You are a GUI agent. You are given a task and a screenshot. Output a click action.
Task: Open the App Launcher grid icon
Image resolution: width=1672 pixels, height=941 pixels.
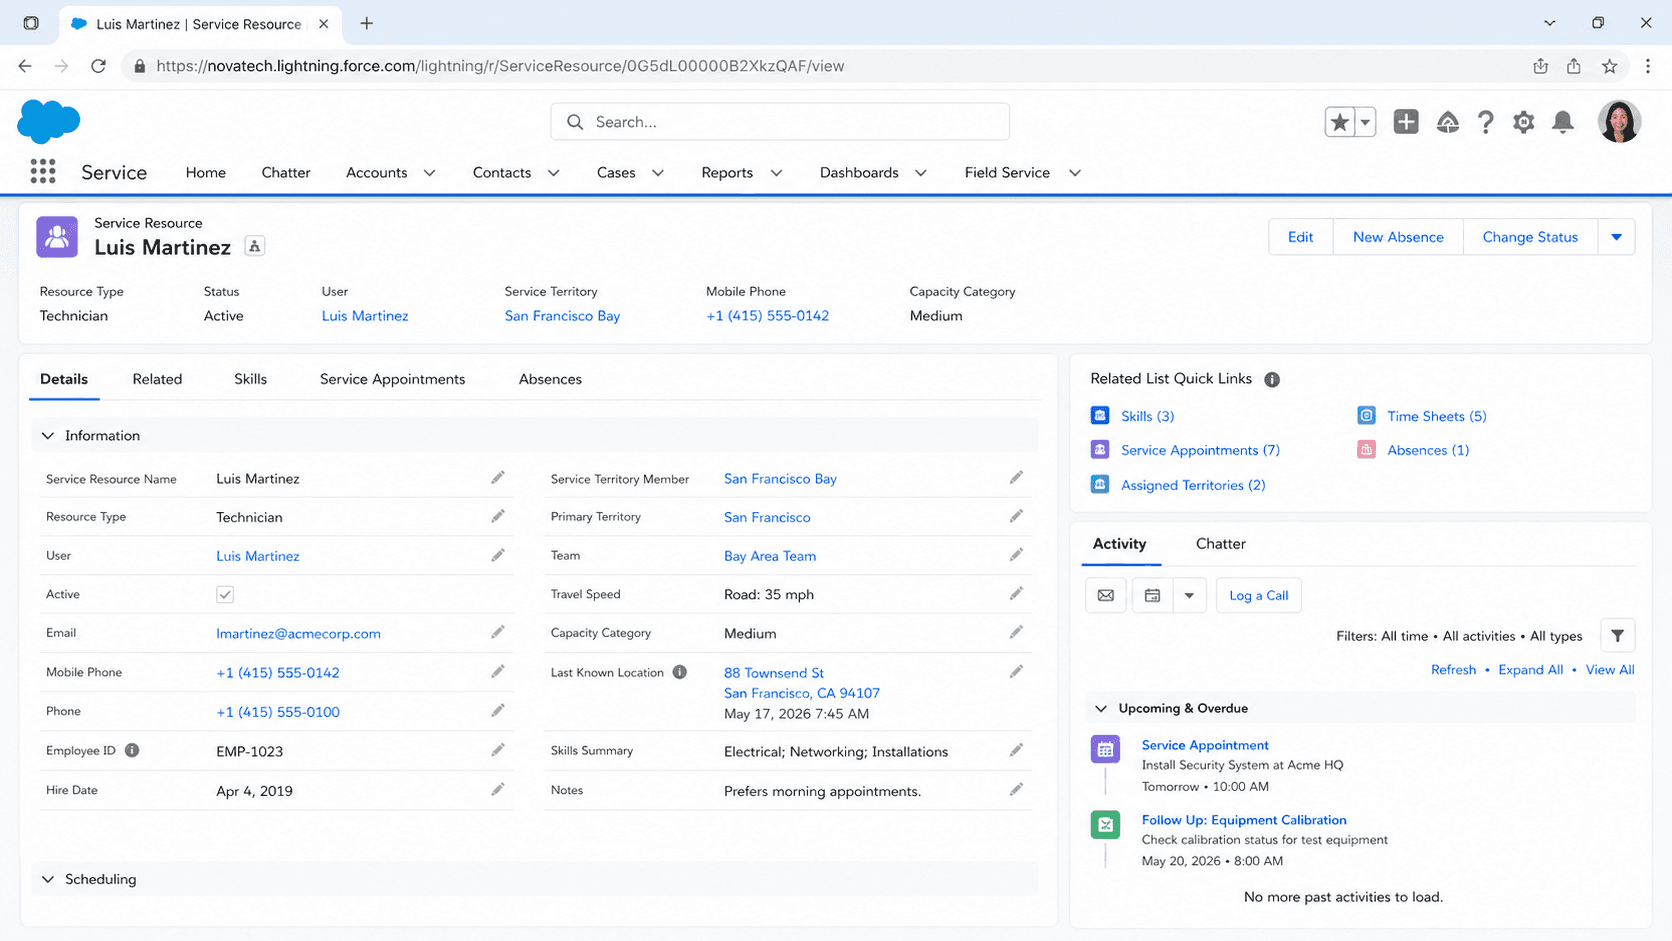pyautogui.click(x=43, y=172)
